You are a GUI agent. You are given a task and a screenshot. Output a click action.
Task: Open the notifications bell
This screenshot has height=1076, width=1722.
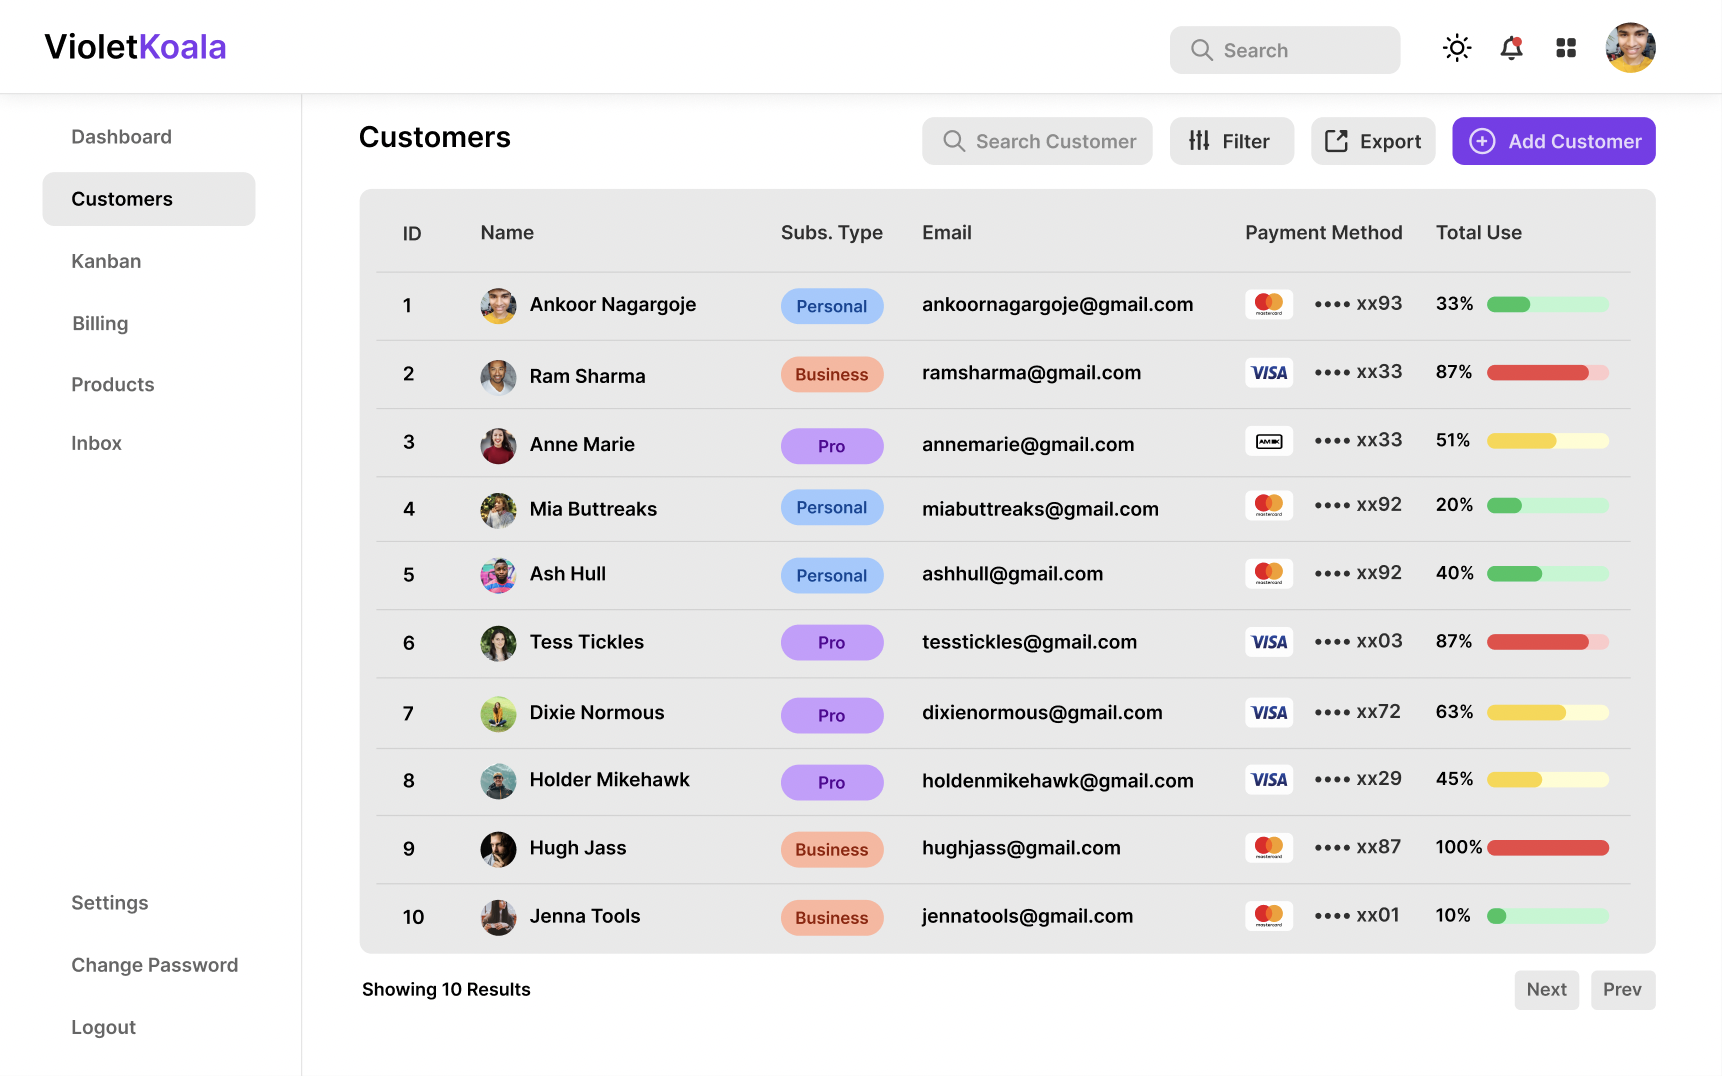pyautogui.click(x=1511, y=48)
